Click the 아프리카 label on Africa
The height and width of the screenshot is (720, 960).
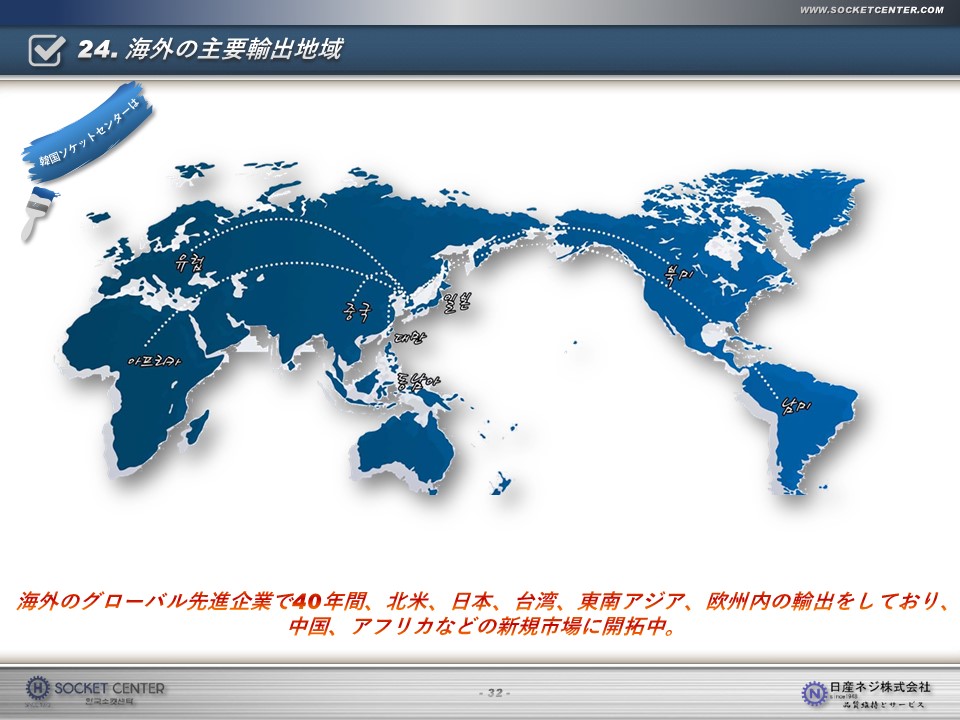pyautogui.click(x=156, y=357)
